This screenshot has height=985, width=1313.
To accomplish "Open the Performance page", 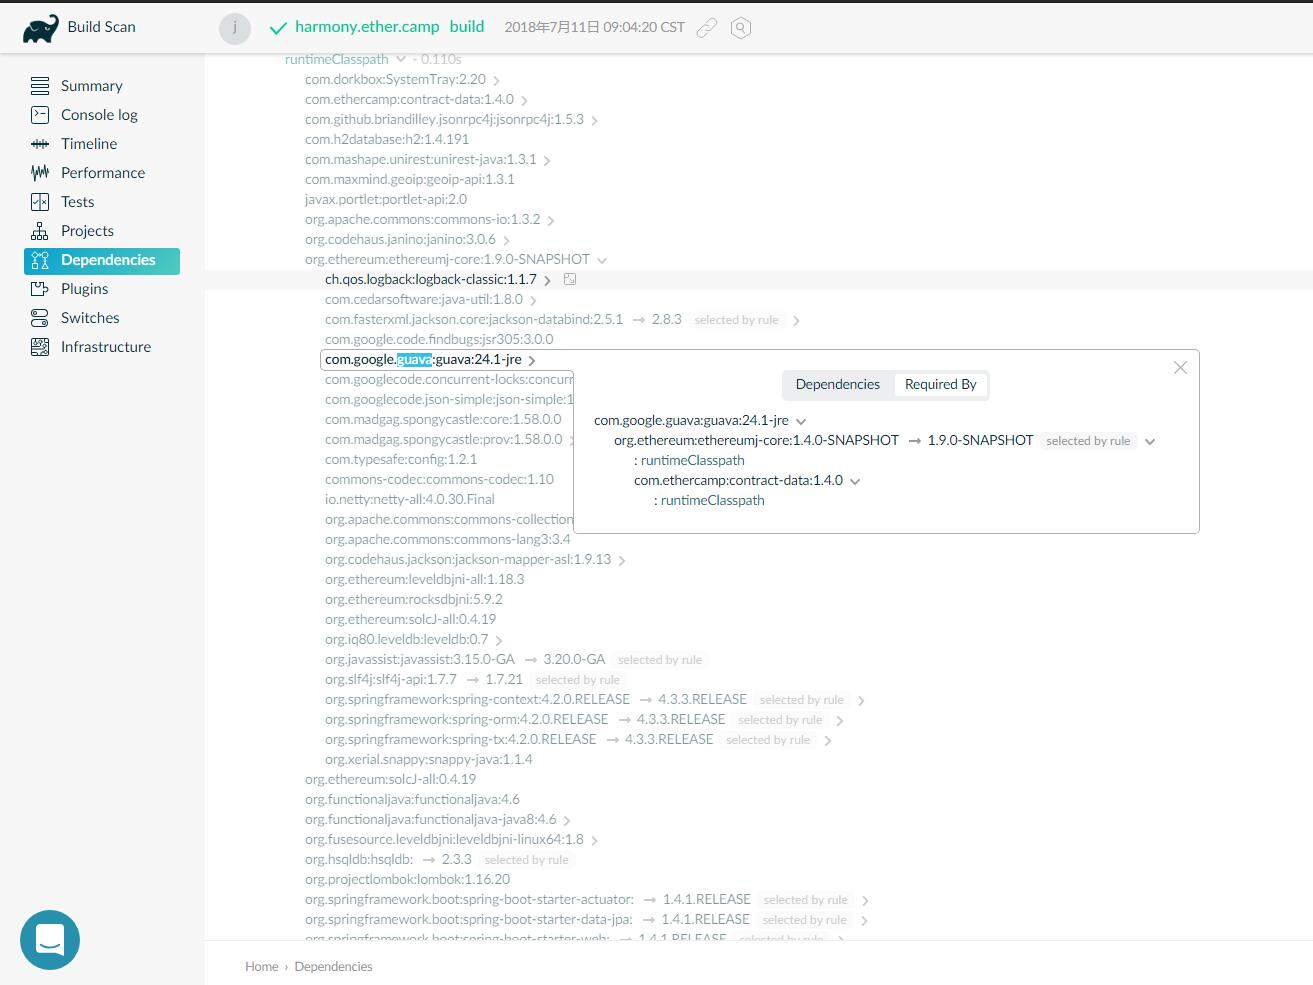I will [x=103, y=173].
